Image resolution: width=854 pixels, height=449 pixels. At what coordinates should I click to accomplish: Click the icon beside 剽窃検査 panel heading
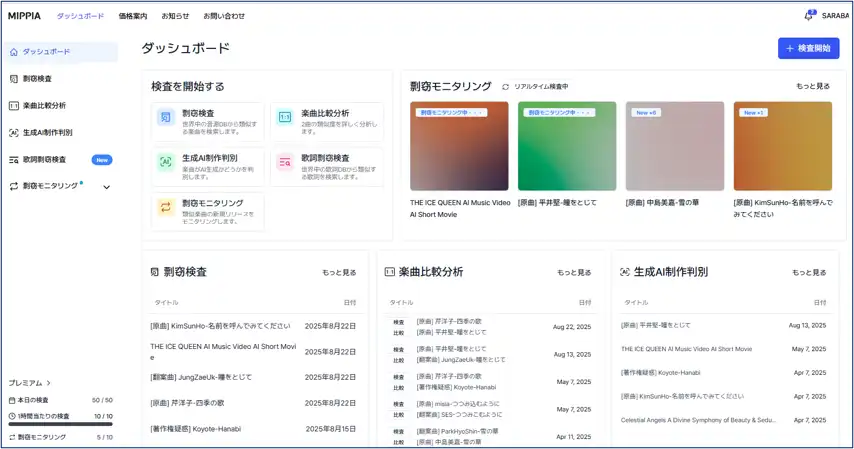tap(155, 272)
